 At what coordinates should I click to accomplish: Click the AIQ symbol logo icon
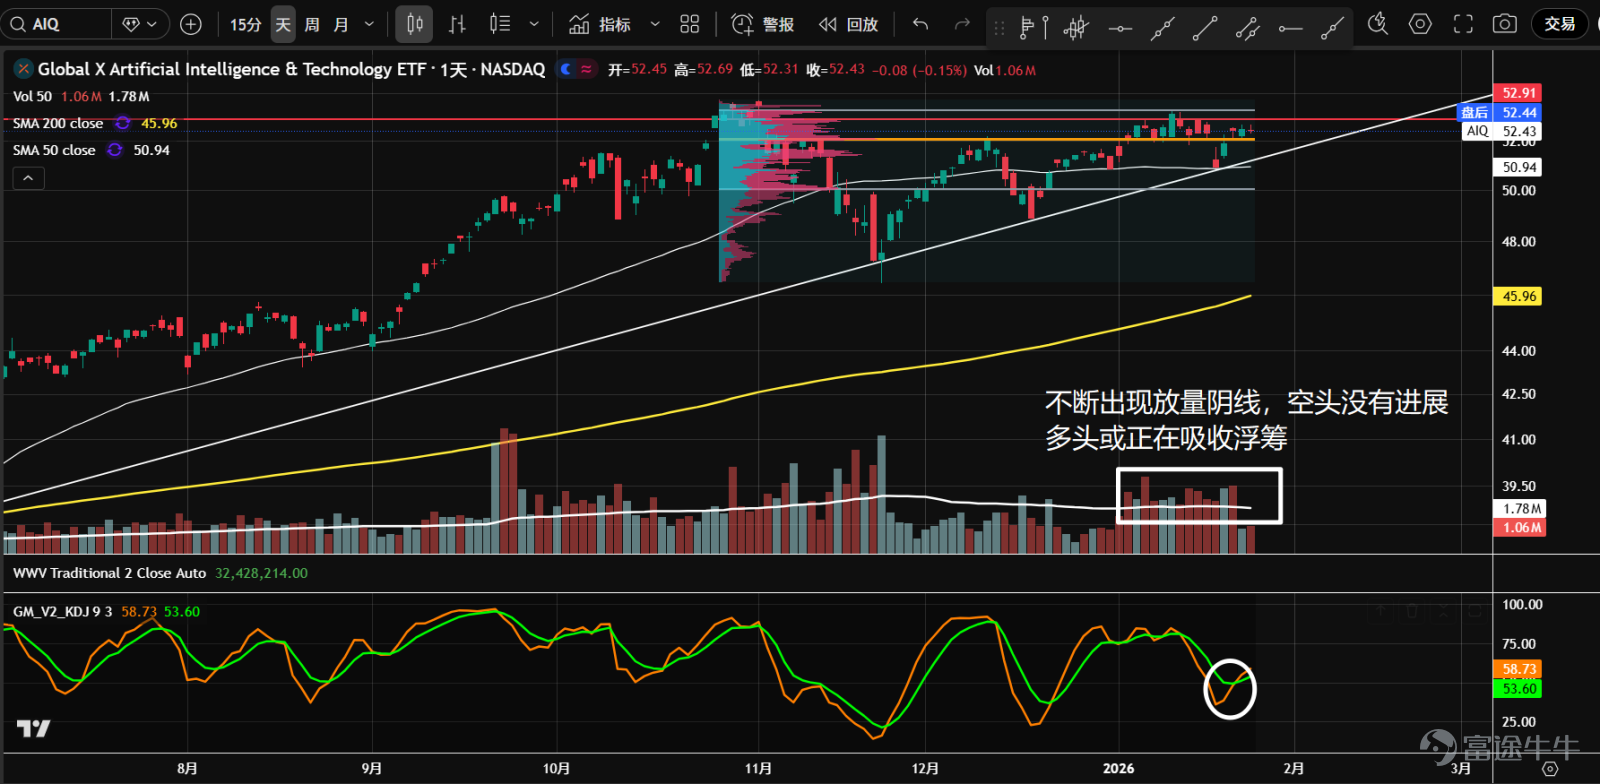click(23, 69)
